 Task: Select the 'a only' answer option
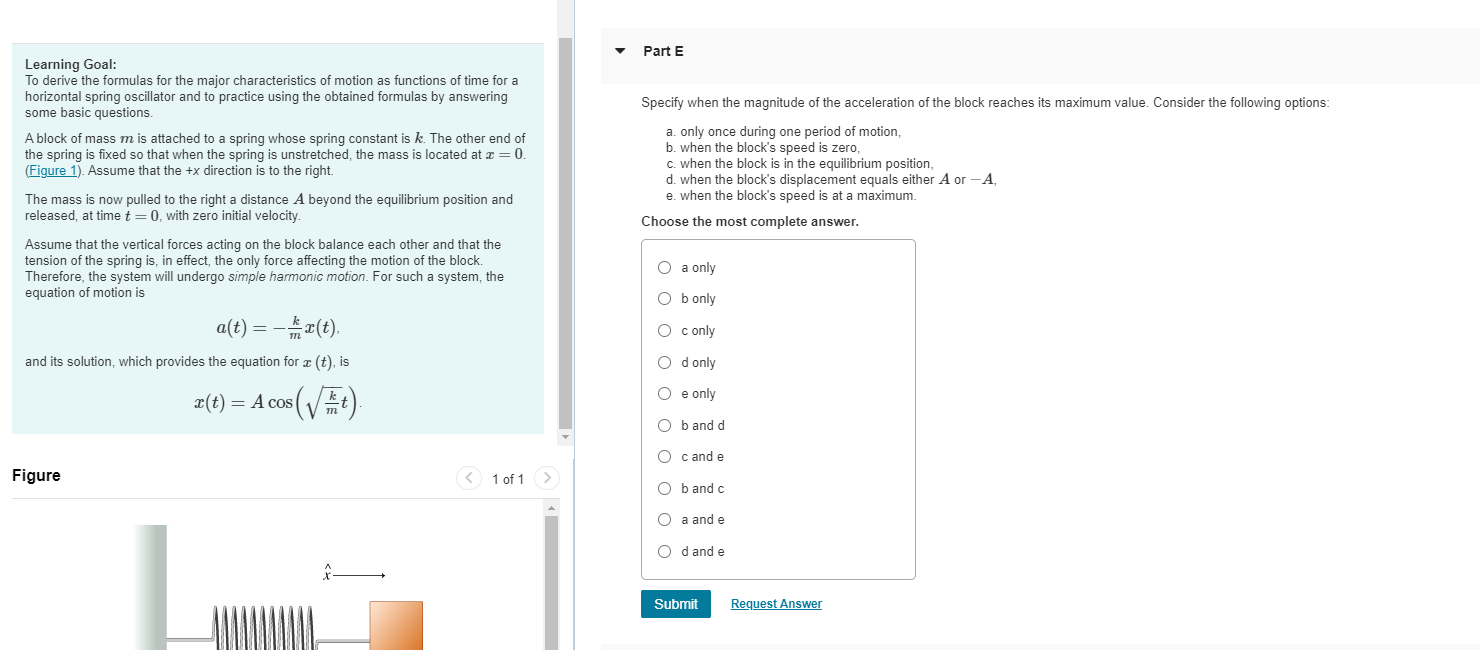pyautogui.click(x=664, y=267)
